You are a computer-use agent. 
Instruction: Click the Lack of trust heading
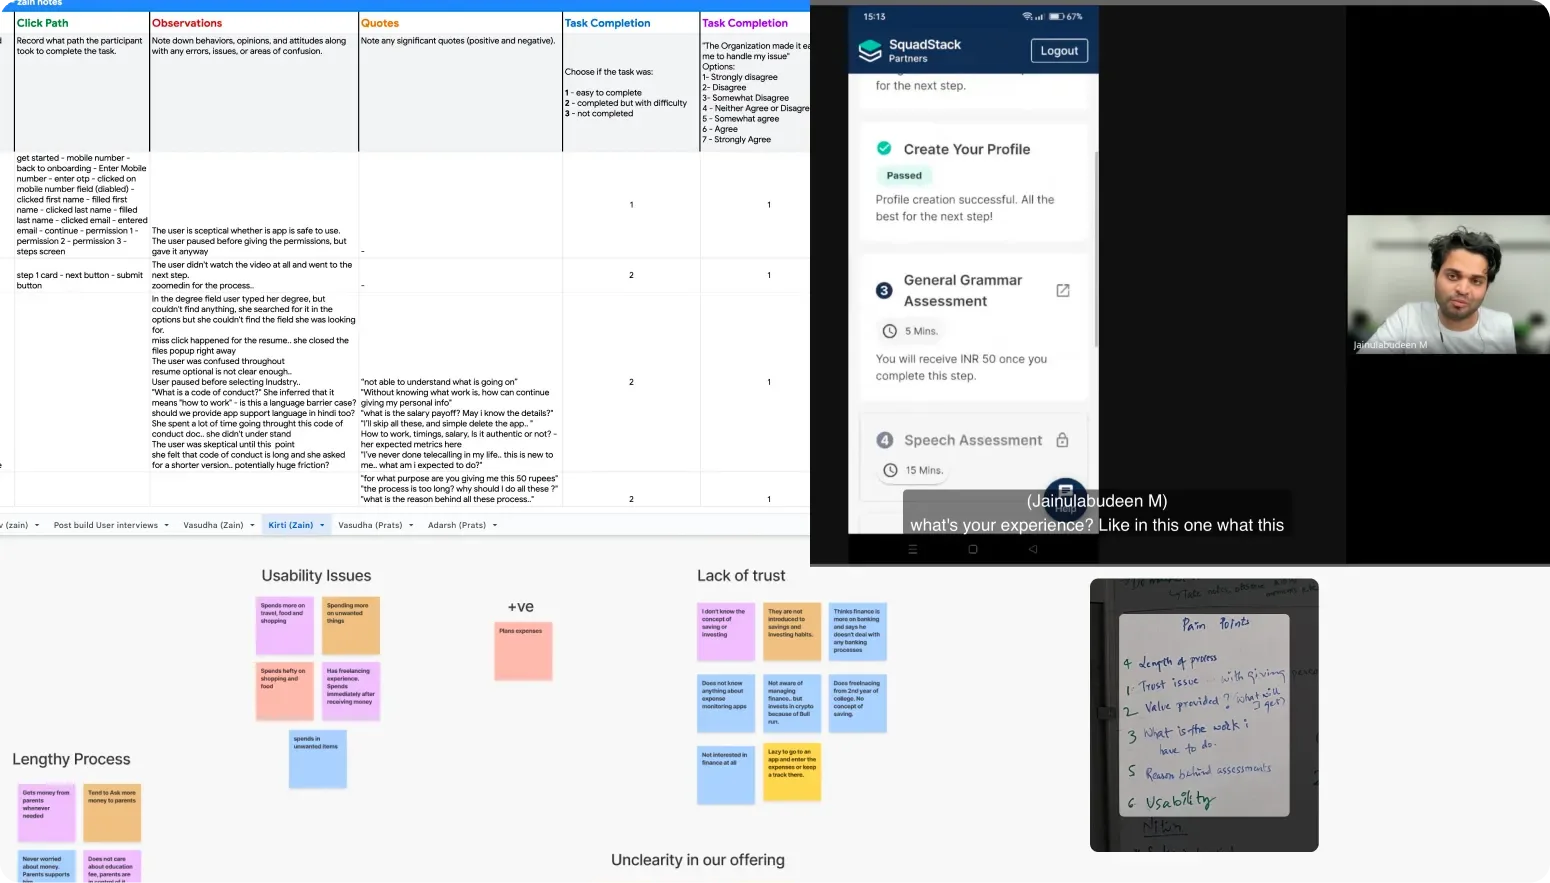point(741,576)
